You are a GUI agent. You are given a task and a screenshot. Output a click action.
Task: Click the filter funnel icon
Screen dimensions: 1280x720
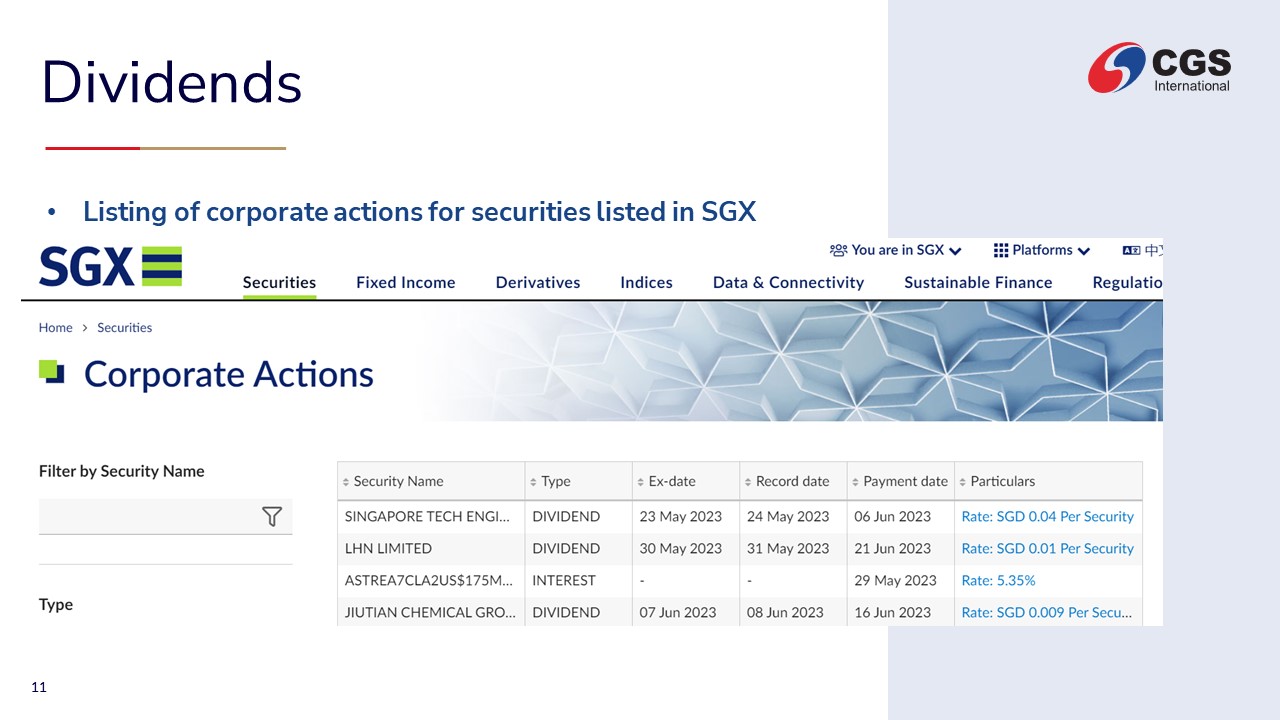[271, 516]
